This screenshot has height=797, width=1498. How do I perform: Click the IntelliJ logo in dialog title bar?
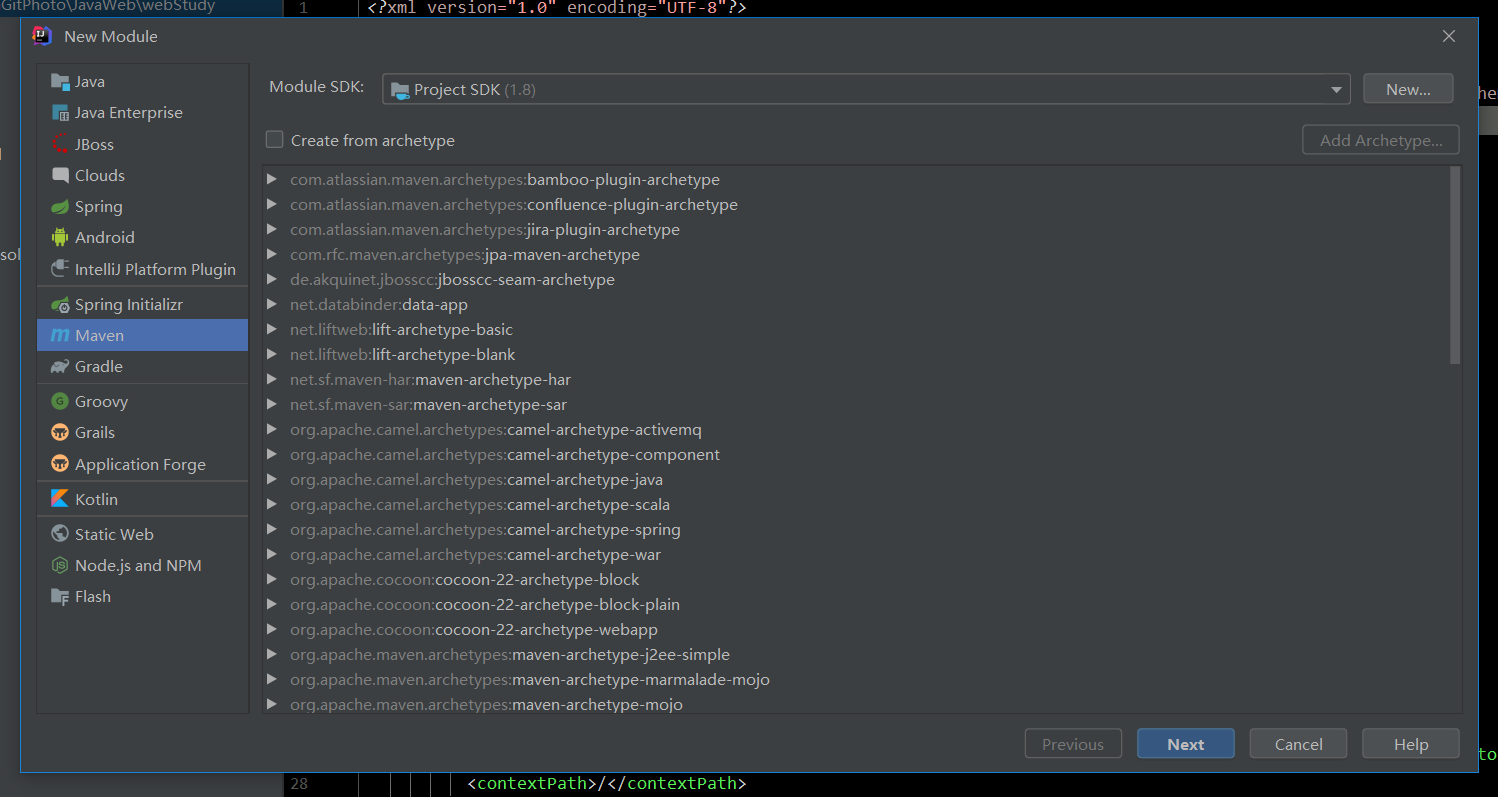pos(42,36)
